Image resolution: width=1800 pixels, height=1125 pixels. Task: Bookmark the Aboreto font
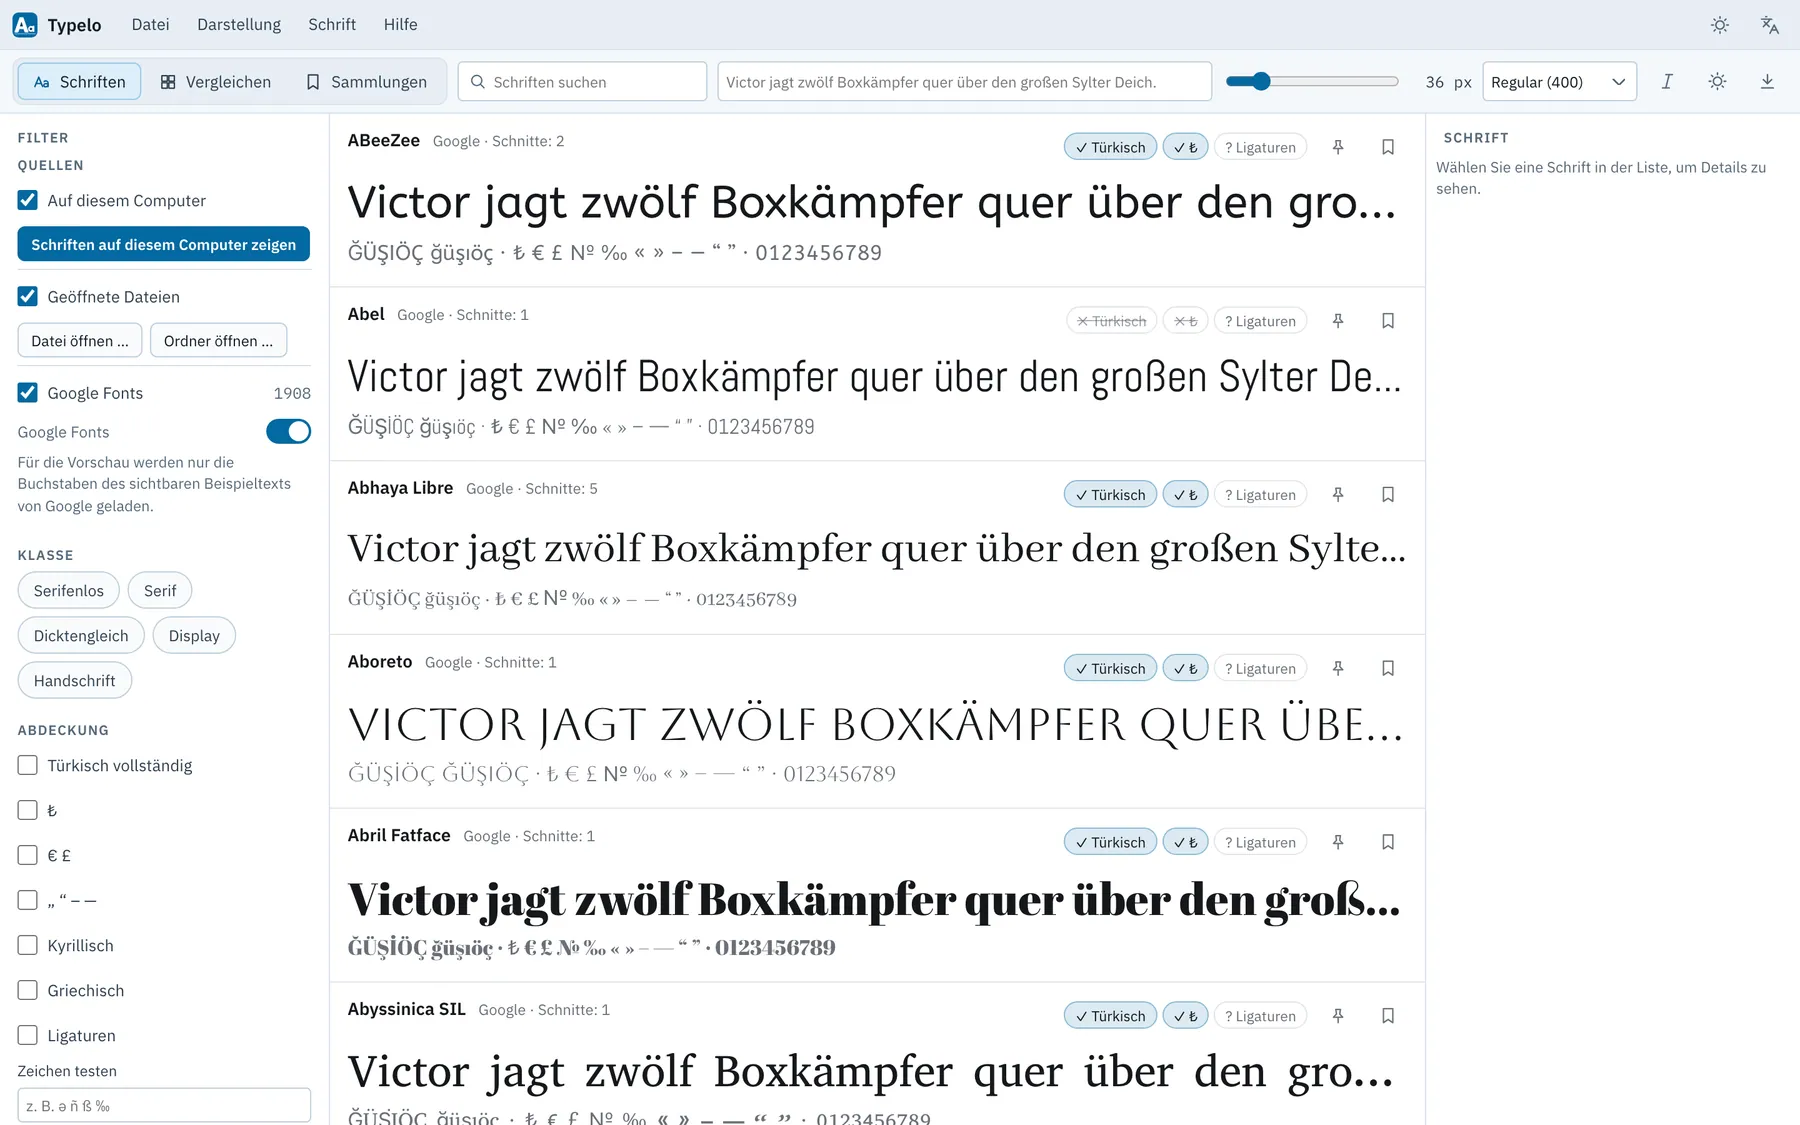click(1388, 668)
